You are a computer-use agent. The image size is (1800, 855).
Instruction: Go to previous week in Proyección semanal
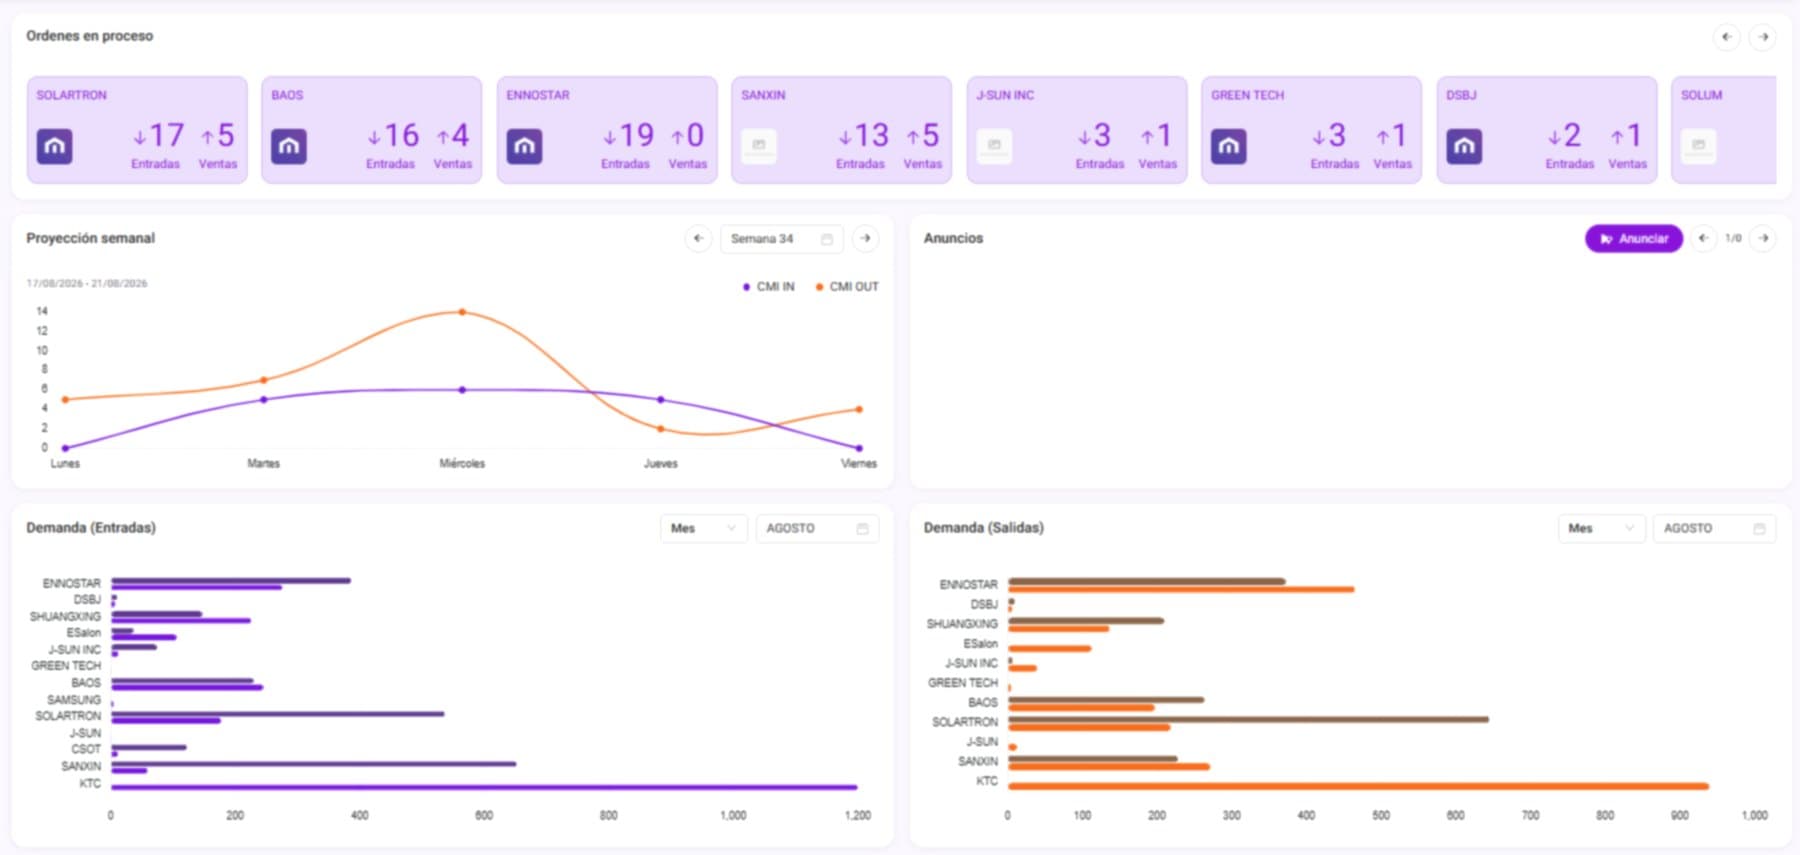698,239
